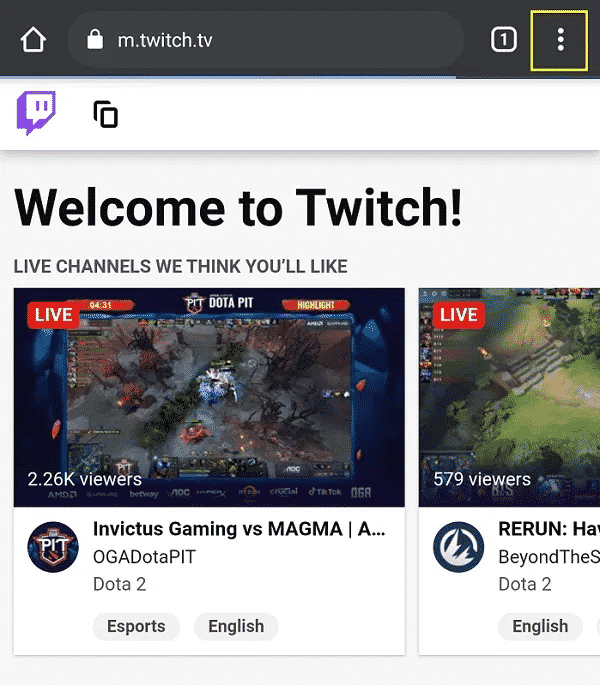Open the OGADotaPIT channel name link
Screen dimensions: 600x685
144,557
